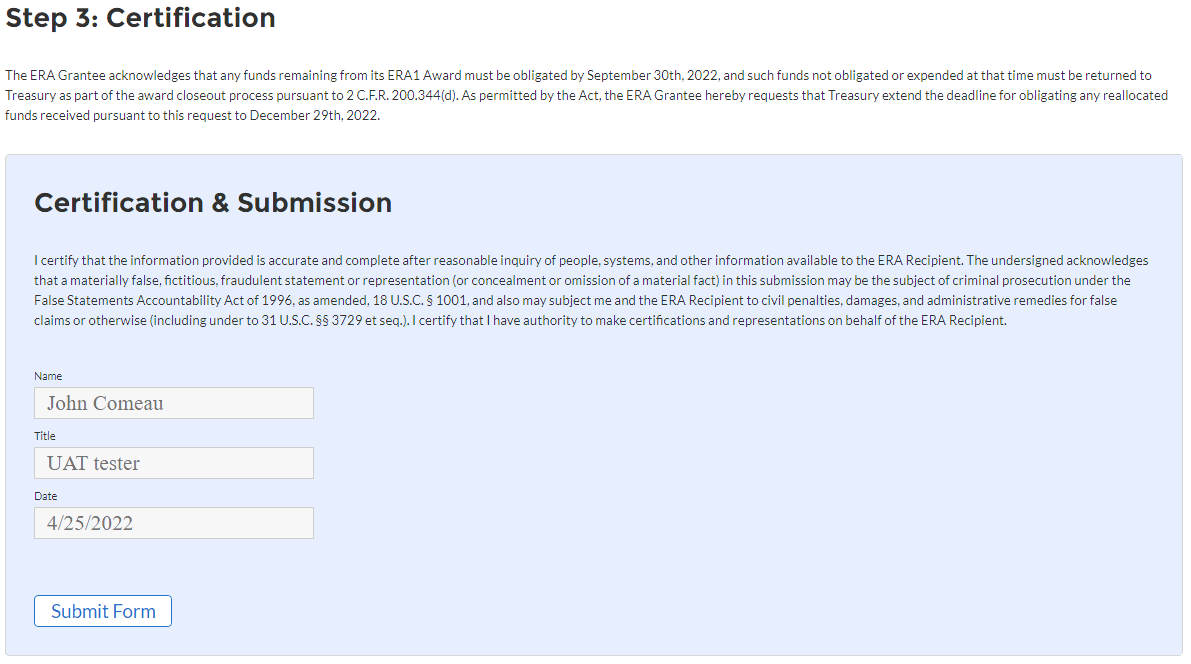
Task: Click the Title label above second field
Action: [x=45, y=436]
